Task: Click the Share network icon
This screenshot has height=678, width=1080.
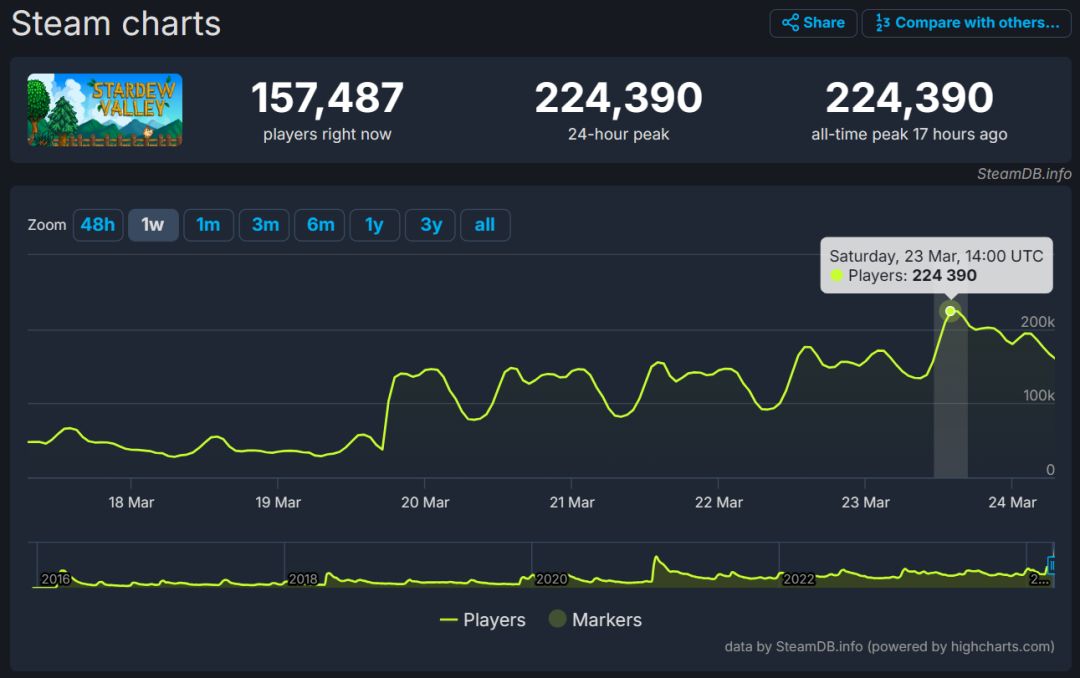Action: tap(790, 23)
